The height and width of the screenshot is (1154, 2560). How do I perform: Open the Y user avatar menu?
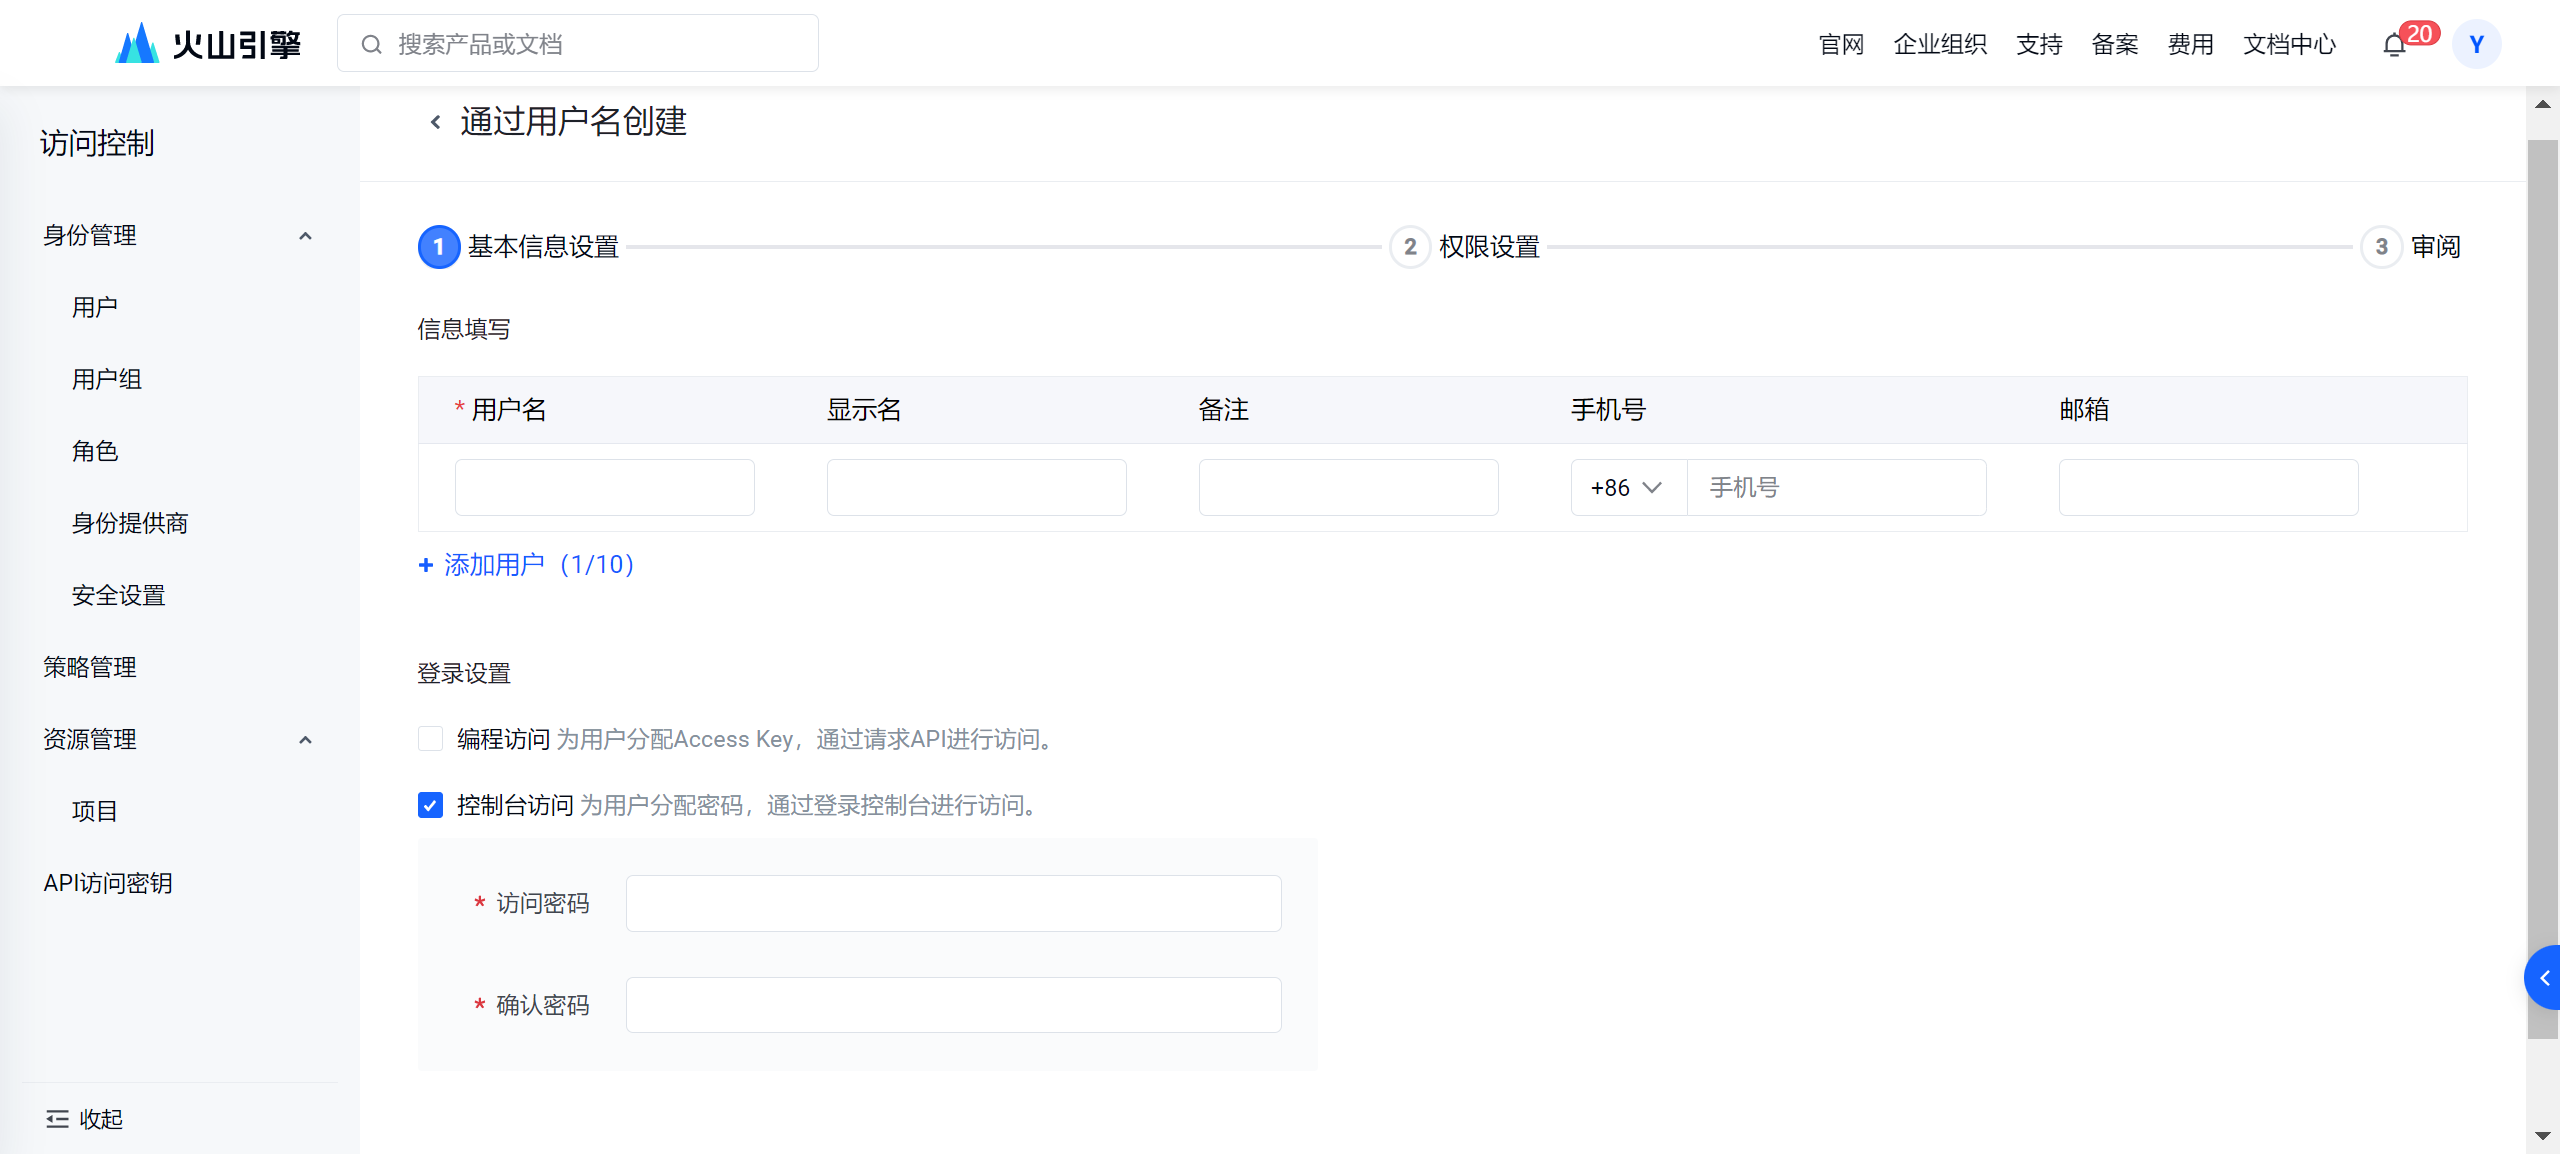click(2476, 44)
